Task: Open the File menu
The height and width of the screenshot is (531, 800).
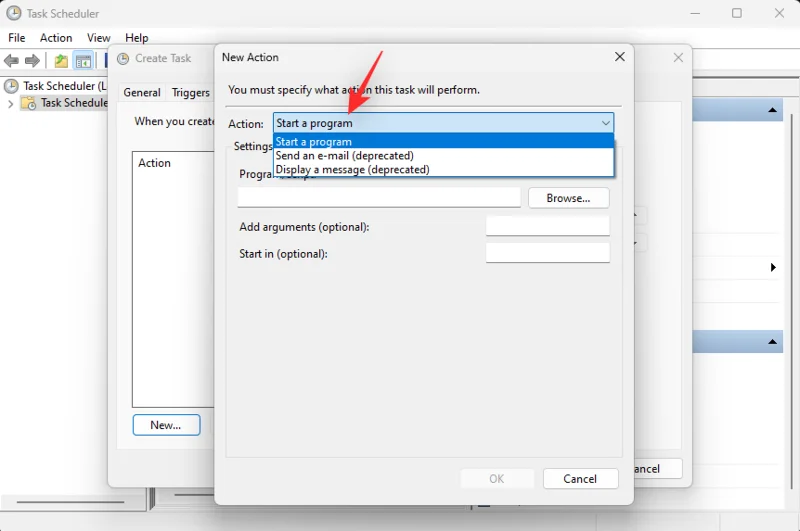Action: tap(16, 38)
